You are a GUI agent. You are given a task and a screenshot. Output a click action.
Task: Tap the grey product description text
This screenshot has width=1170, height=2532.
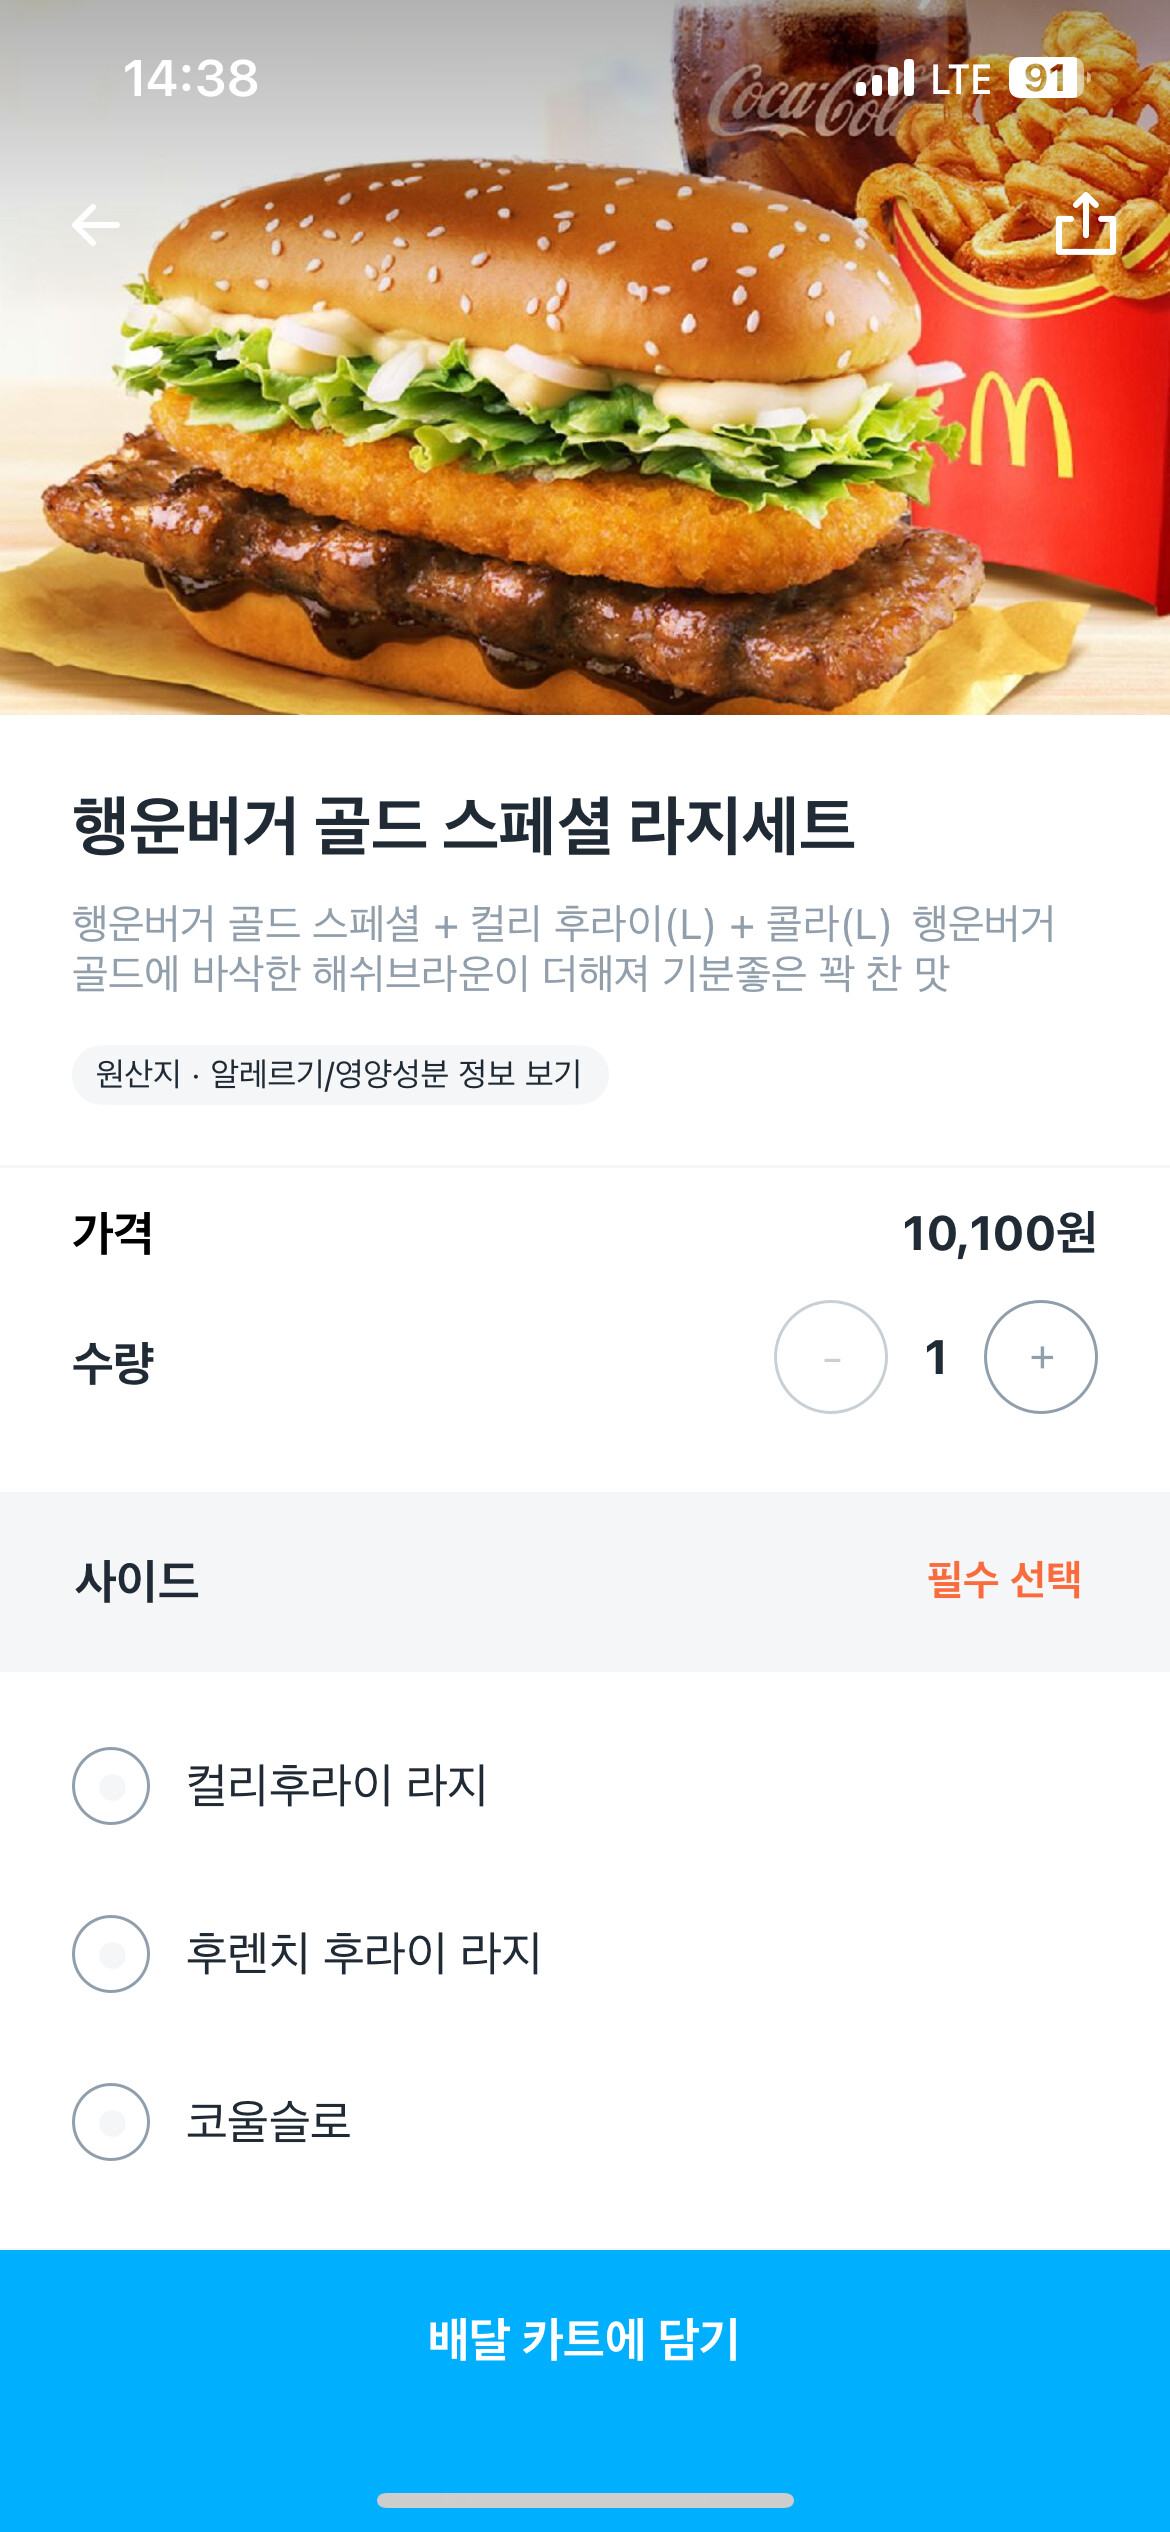pyautogui.click(x=563, y=948)
